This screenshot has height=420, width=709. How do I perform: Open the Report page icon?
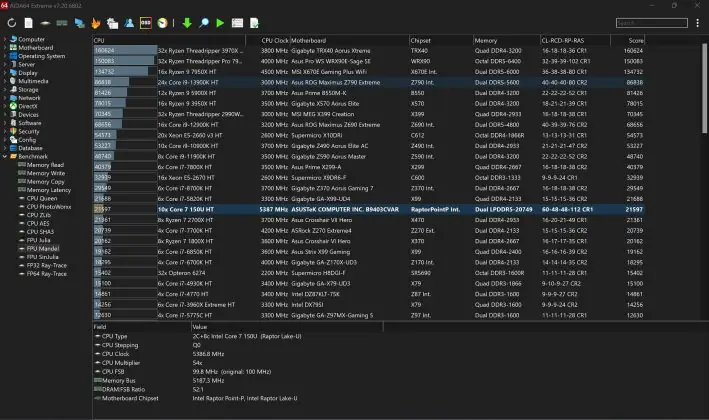[28, 23]
